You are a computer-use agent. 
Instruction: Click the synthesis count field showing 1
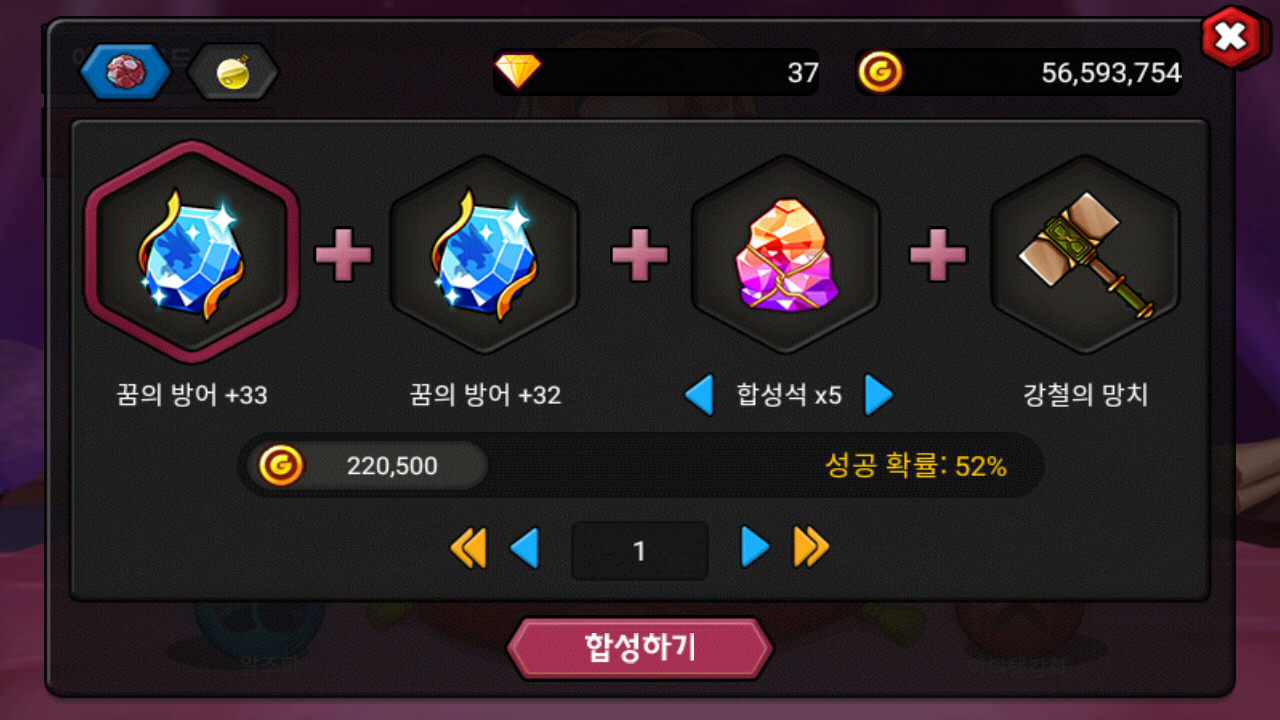[640, 551]
